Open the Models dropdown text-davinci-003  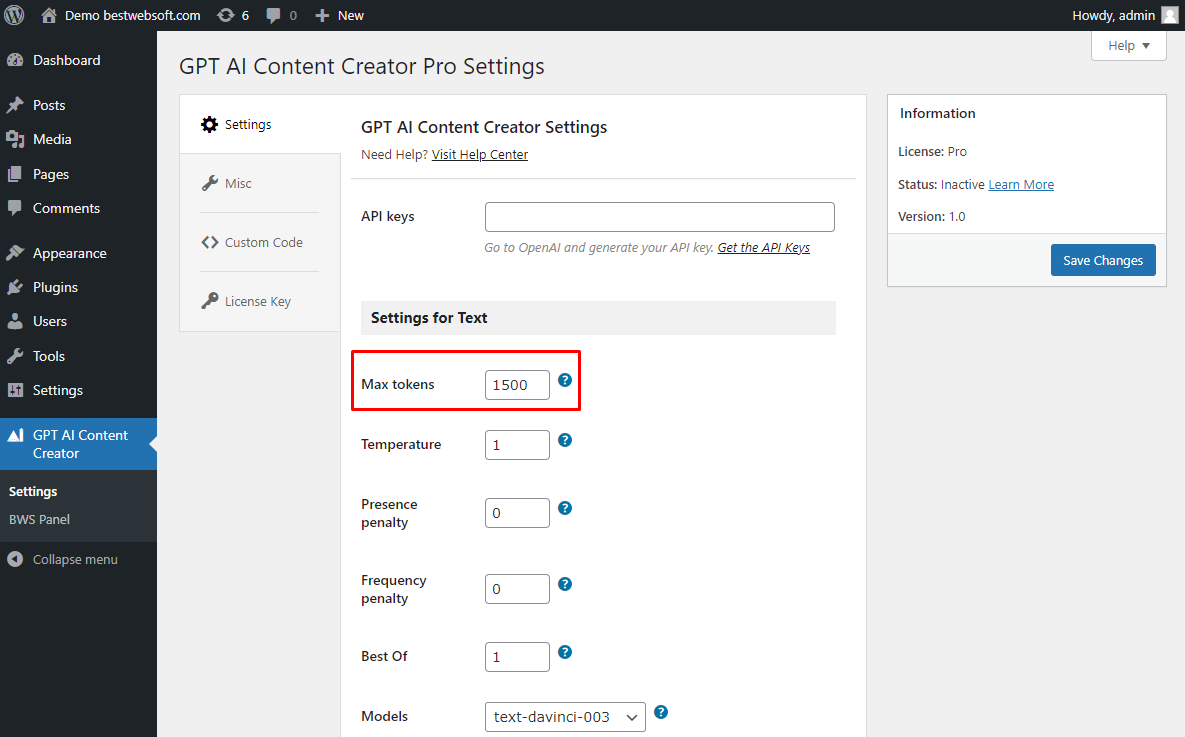coord(565,717)
